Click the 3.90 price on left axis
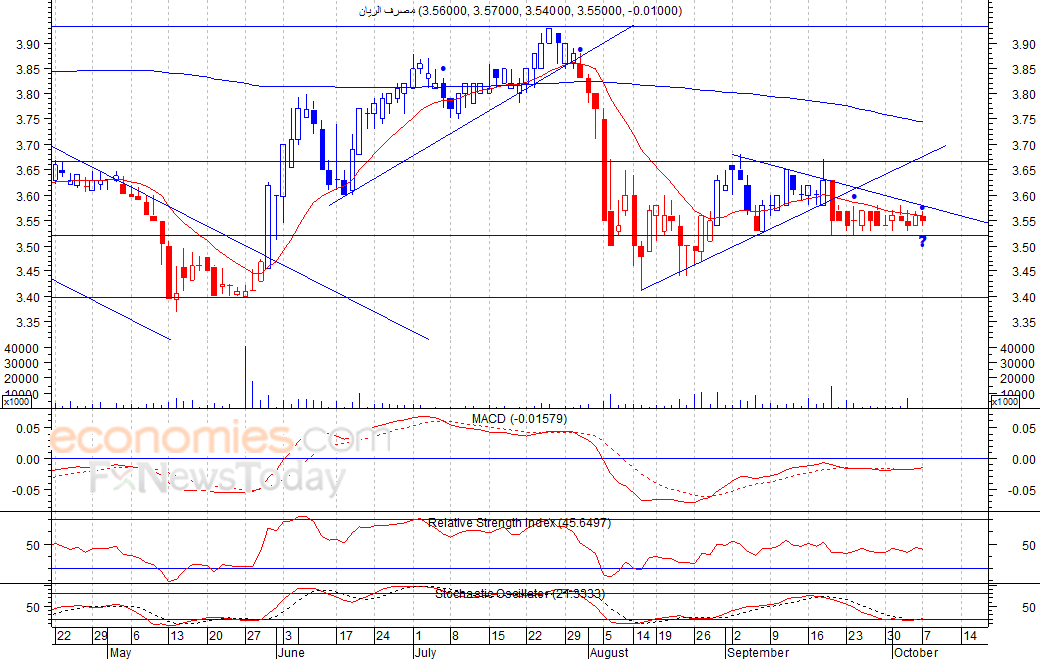The width and height of the screenshot is (1040, 659). 29,44
